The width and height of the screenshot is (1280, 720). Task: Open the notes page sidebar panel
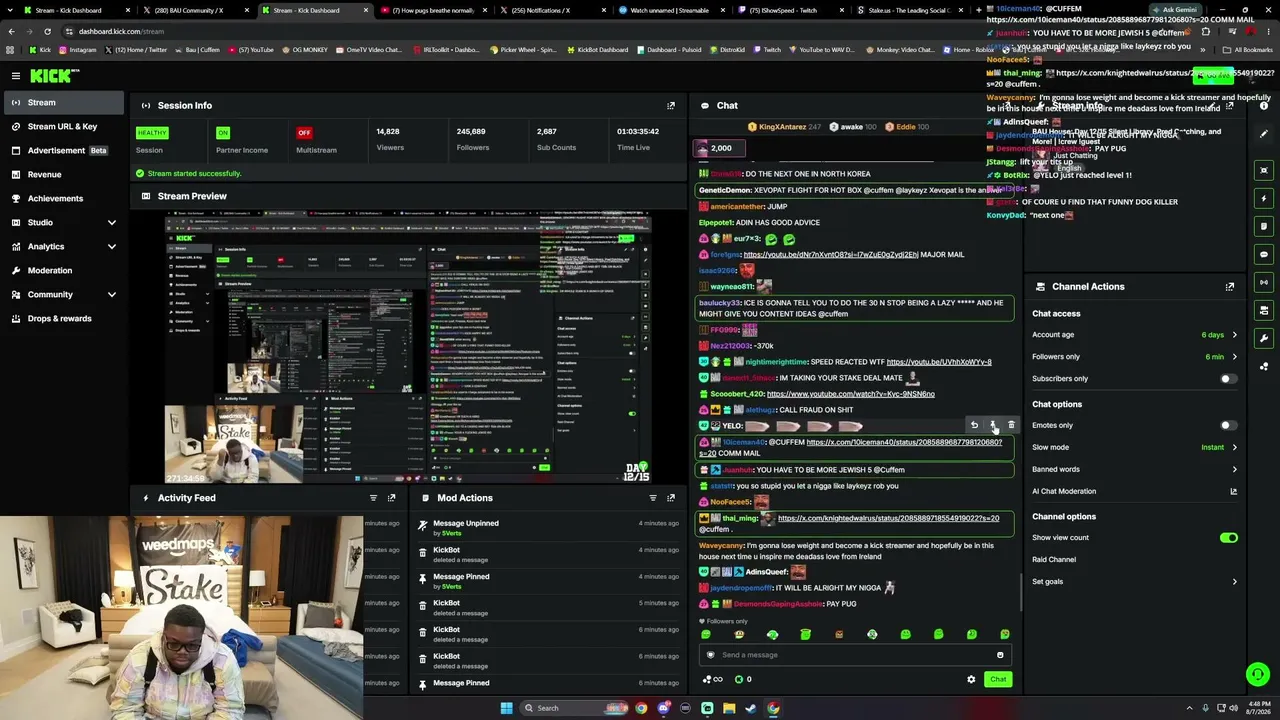[1264, 226]
